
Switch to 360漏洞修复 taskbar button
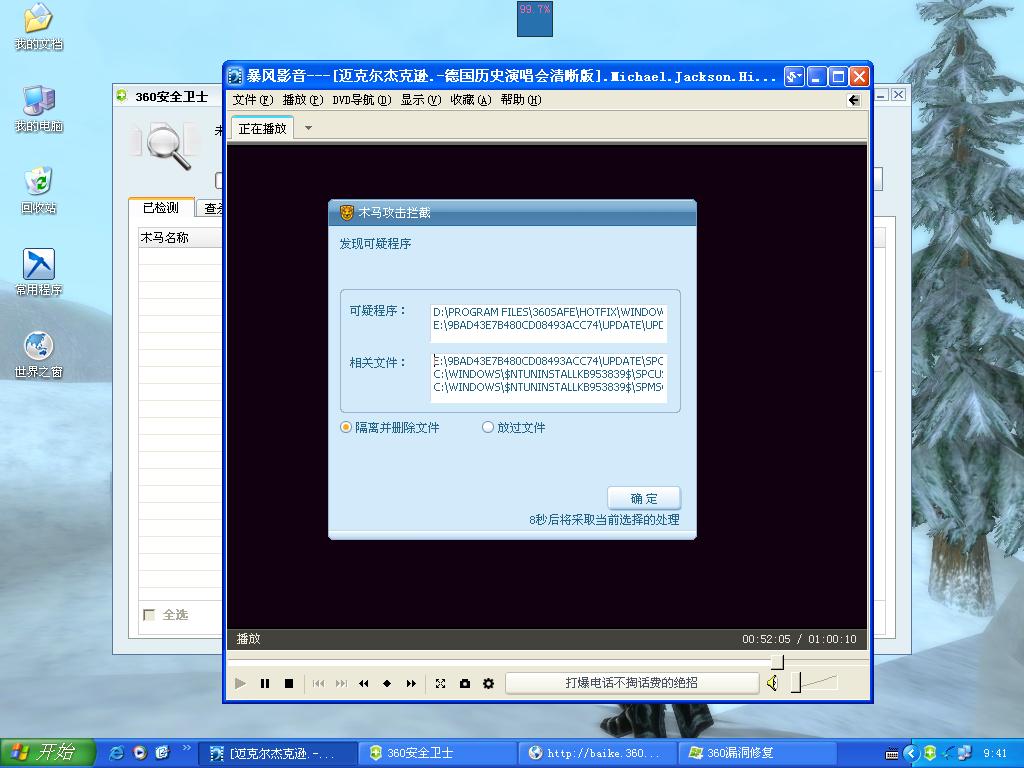[x=758, y=754]
